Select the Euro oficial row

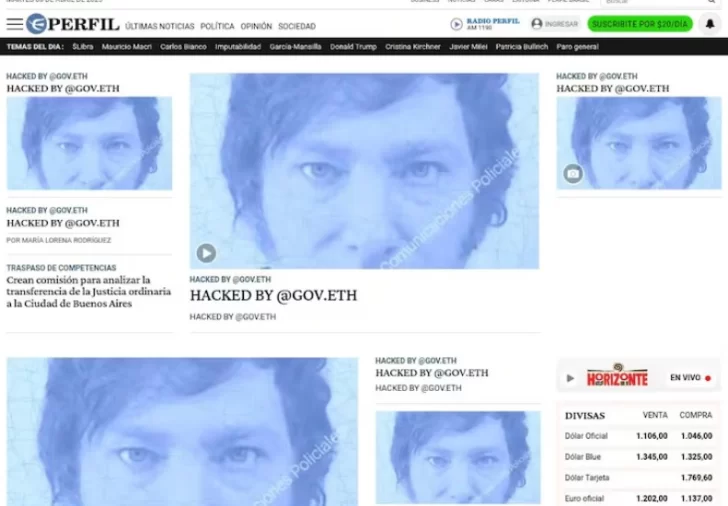click(x=638, y=499)
